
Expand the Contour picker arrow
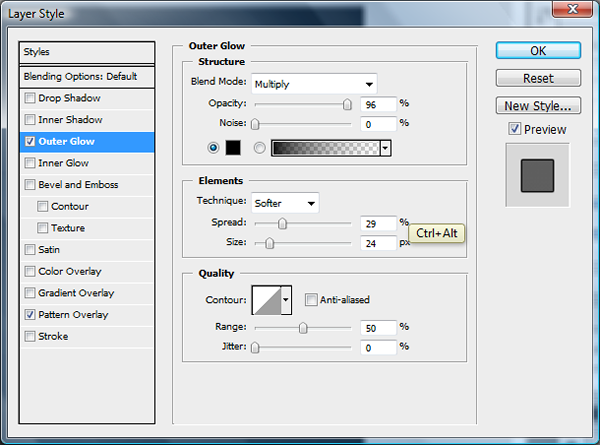pyautogui.click(x=286, y=299)
